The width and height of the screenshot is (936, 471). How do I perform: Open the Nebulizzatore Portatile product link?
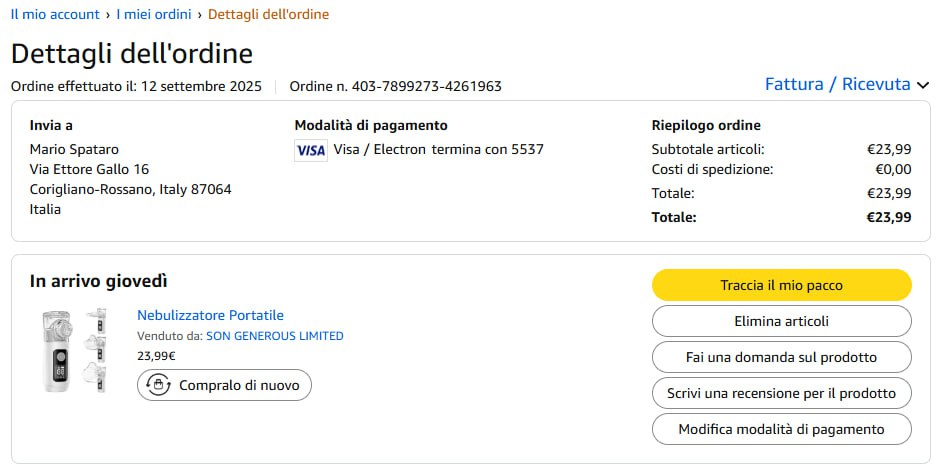pyautogui.click(x=210, y=315)
